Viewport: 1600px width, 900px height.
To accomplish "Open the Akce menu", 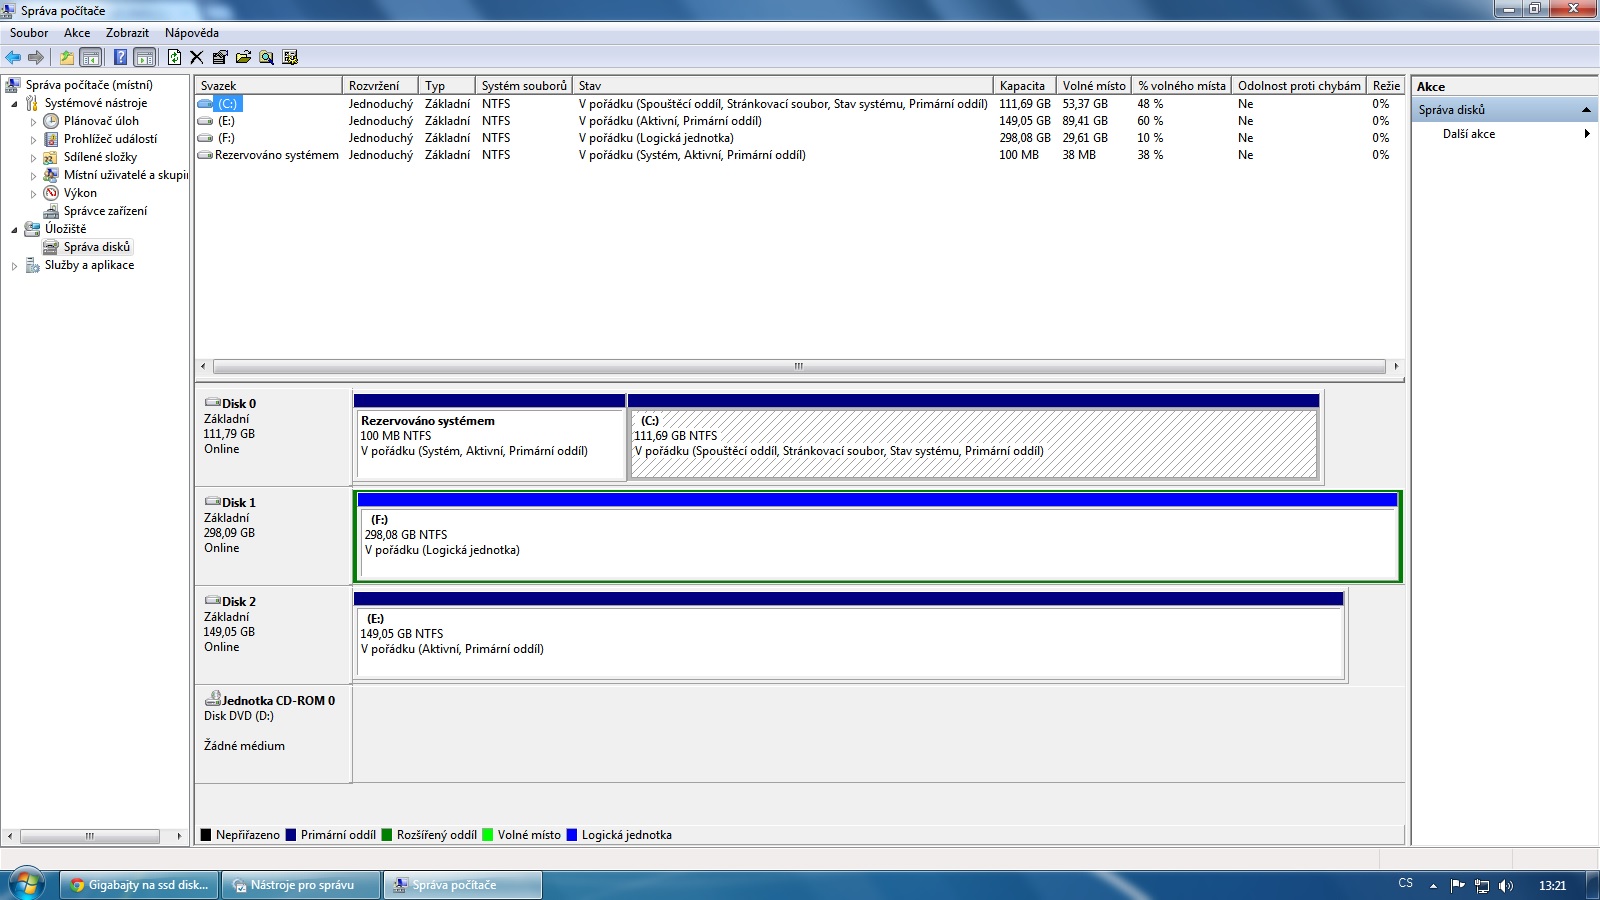I will point(77,33).
